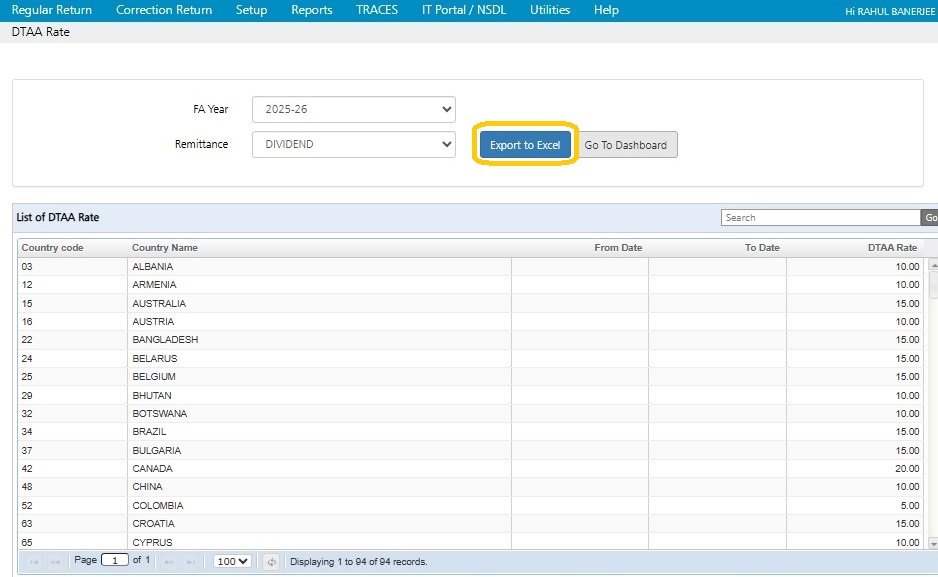The image size is (938, 577).
Task: Open the records per page dropdown
Action: pos(232,562)
